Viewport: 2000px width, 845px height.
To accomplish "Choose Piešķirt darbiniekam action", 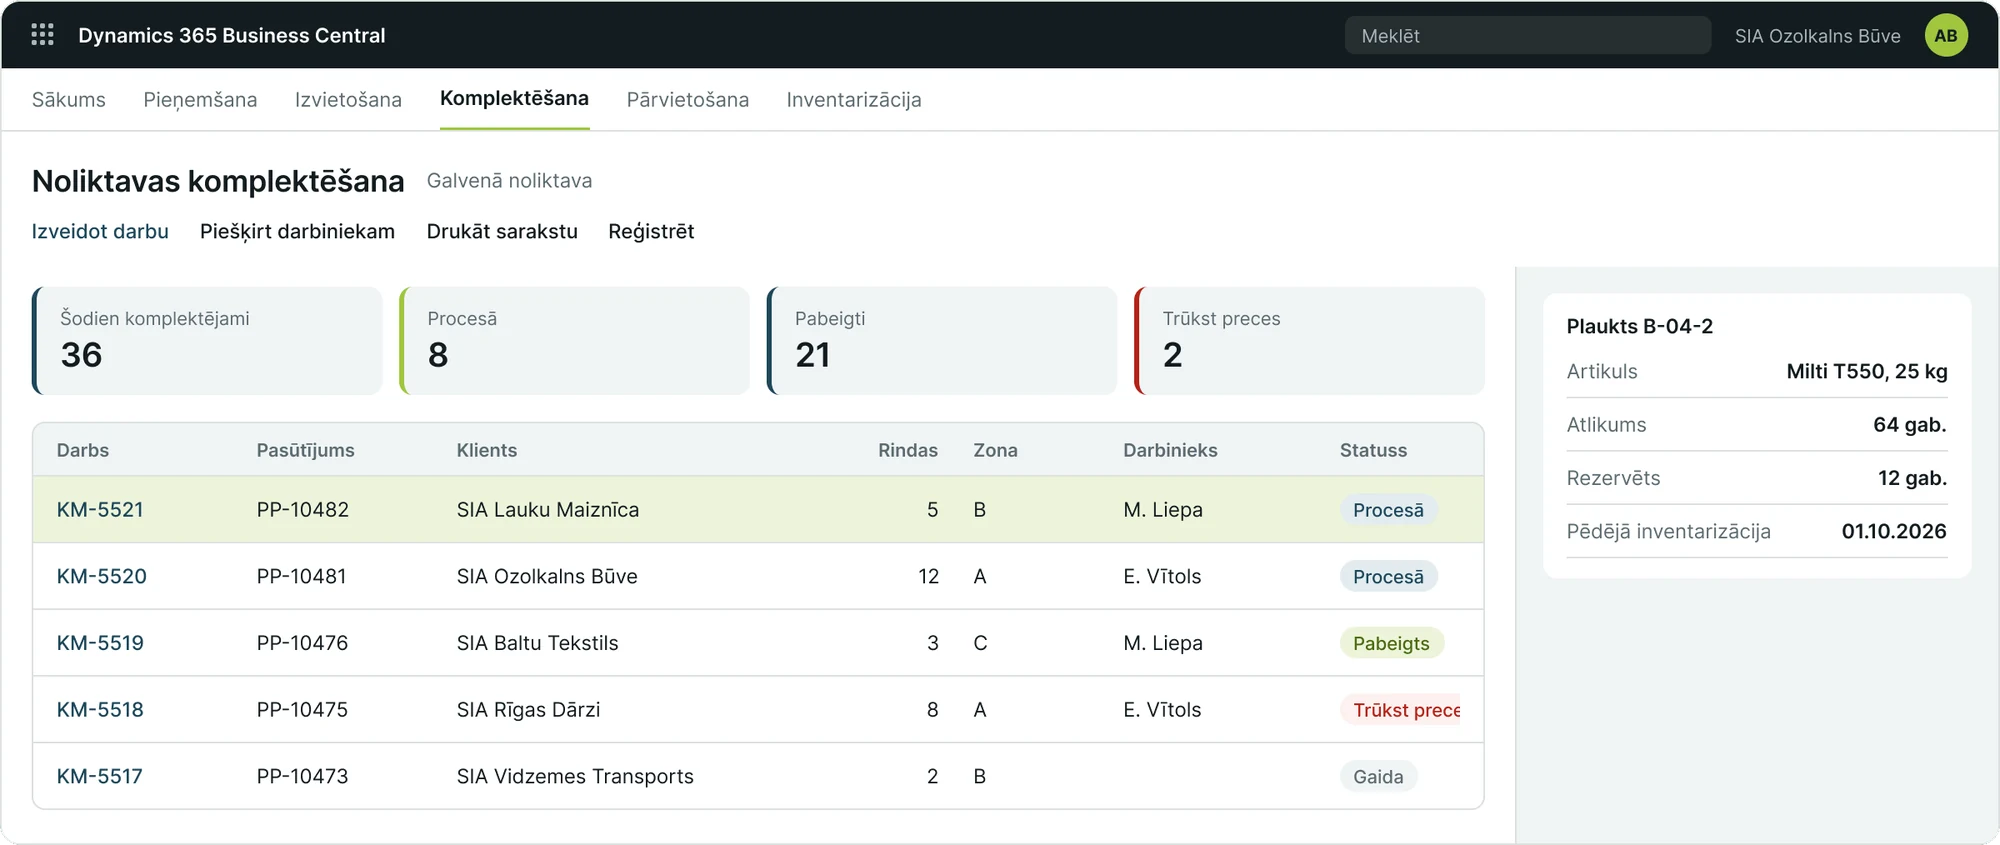I will coord(297,231).
